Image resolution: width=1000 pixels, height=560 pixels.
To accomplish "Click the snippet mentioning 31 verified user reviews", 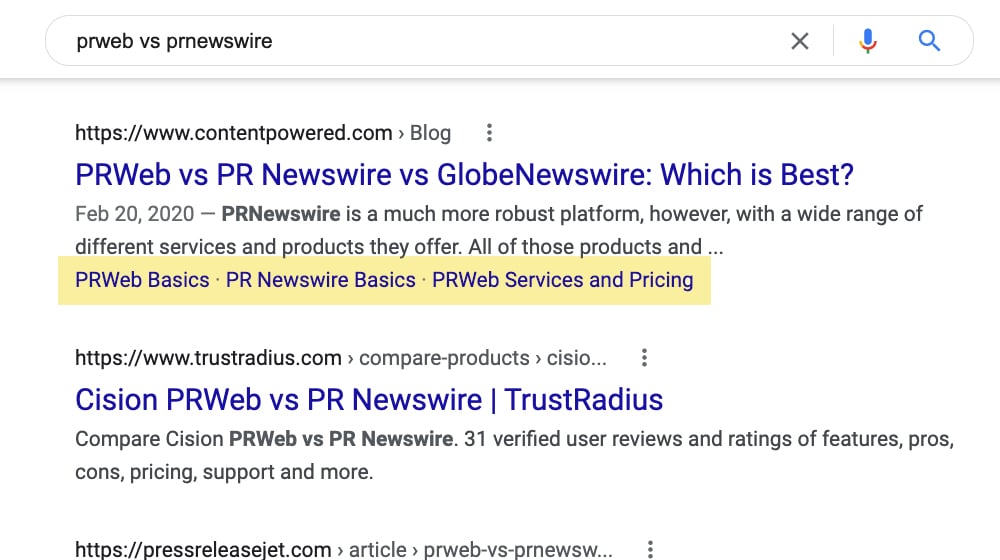I will tap(514, 455).
